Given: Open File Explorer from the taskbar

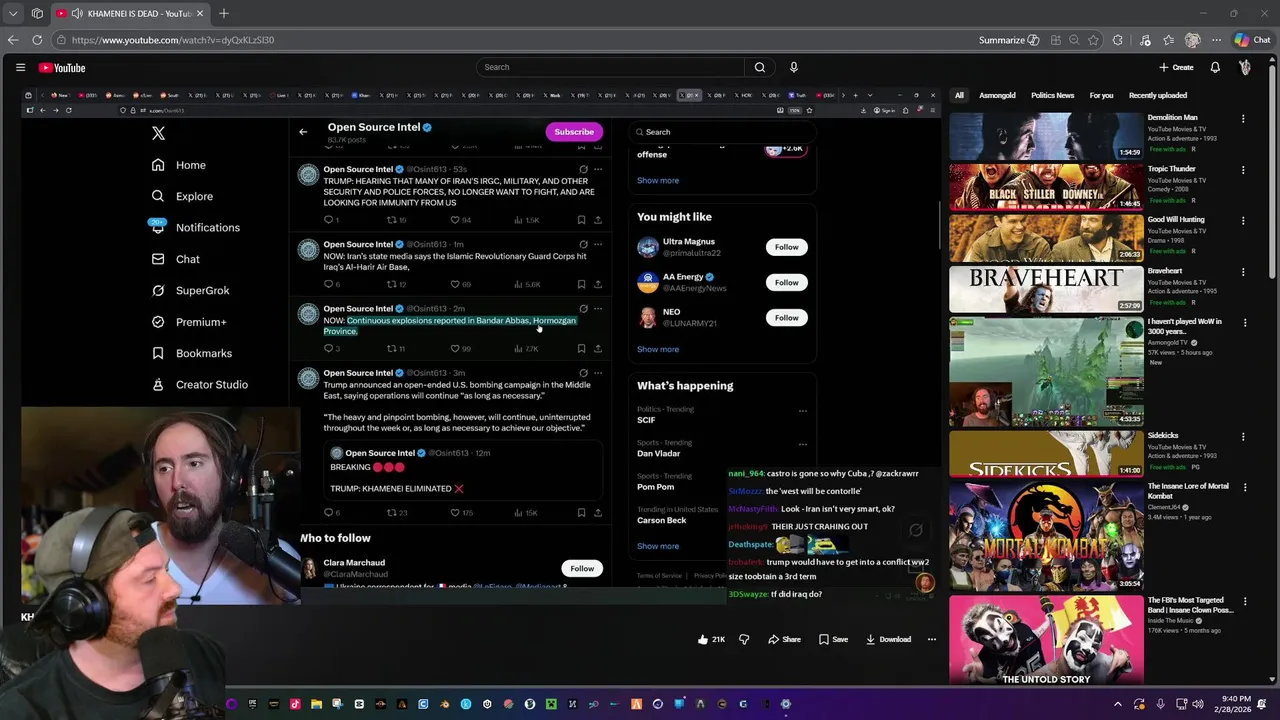Looking at the screenshot, I should [316, 704].
